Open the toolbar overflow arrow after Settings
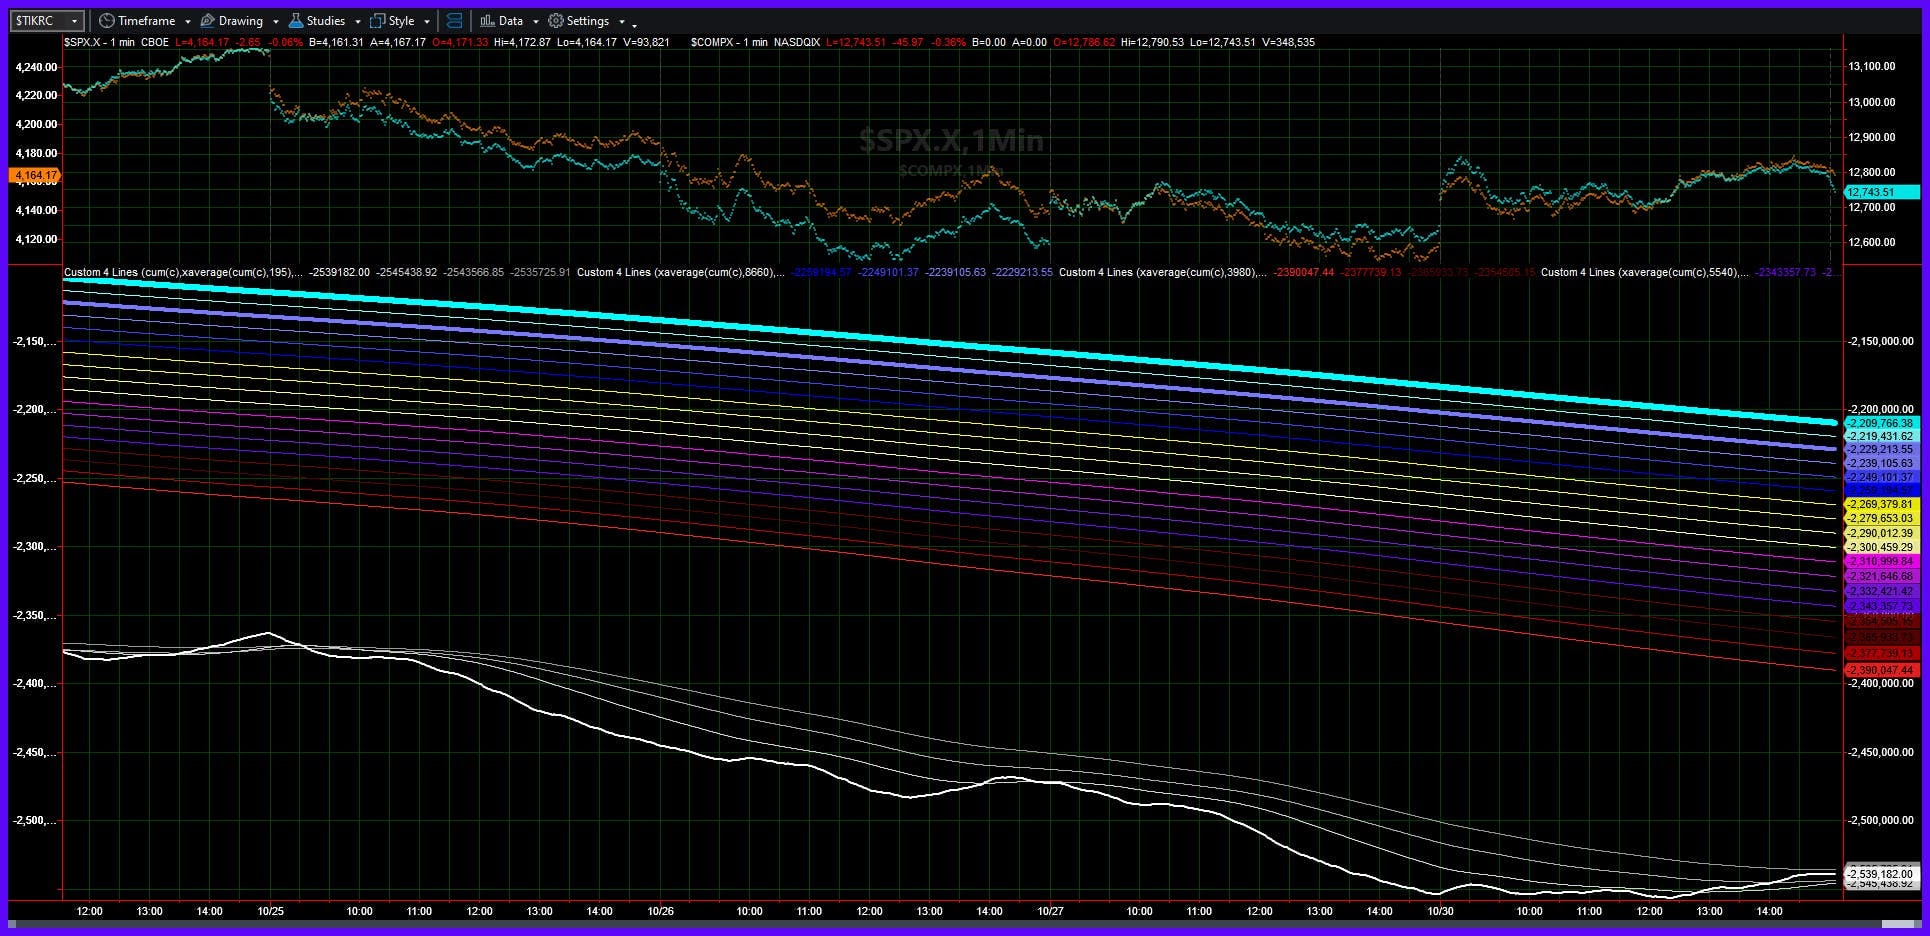This screenshot has height=936, width=1930. [634, 24]
